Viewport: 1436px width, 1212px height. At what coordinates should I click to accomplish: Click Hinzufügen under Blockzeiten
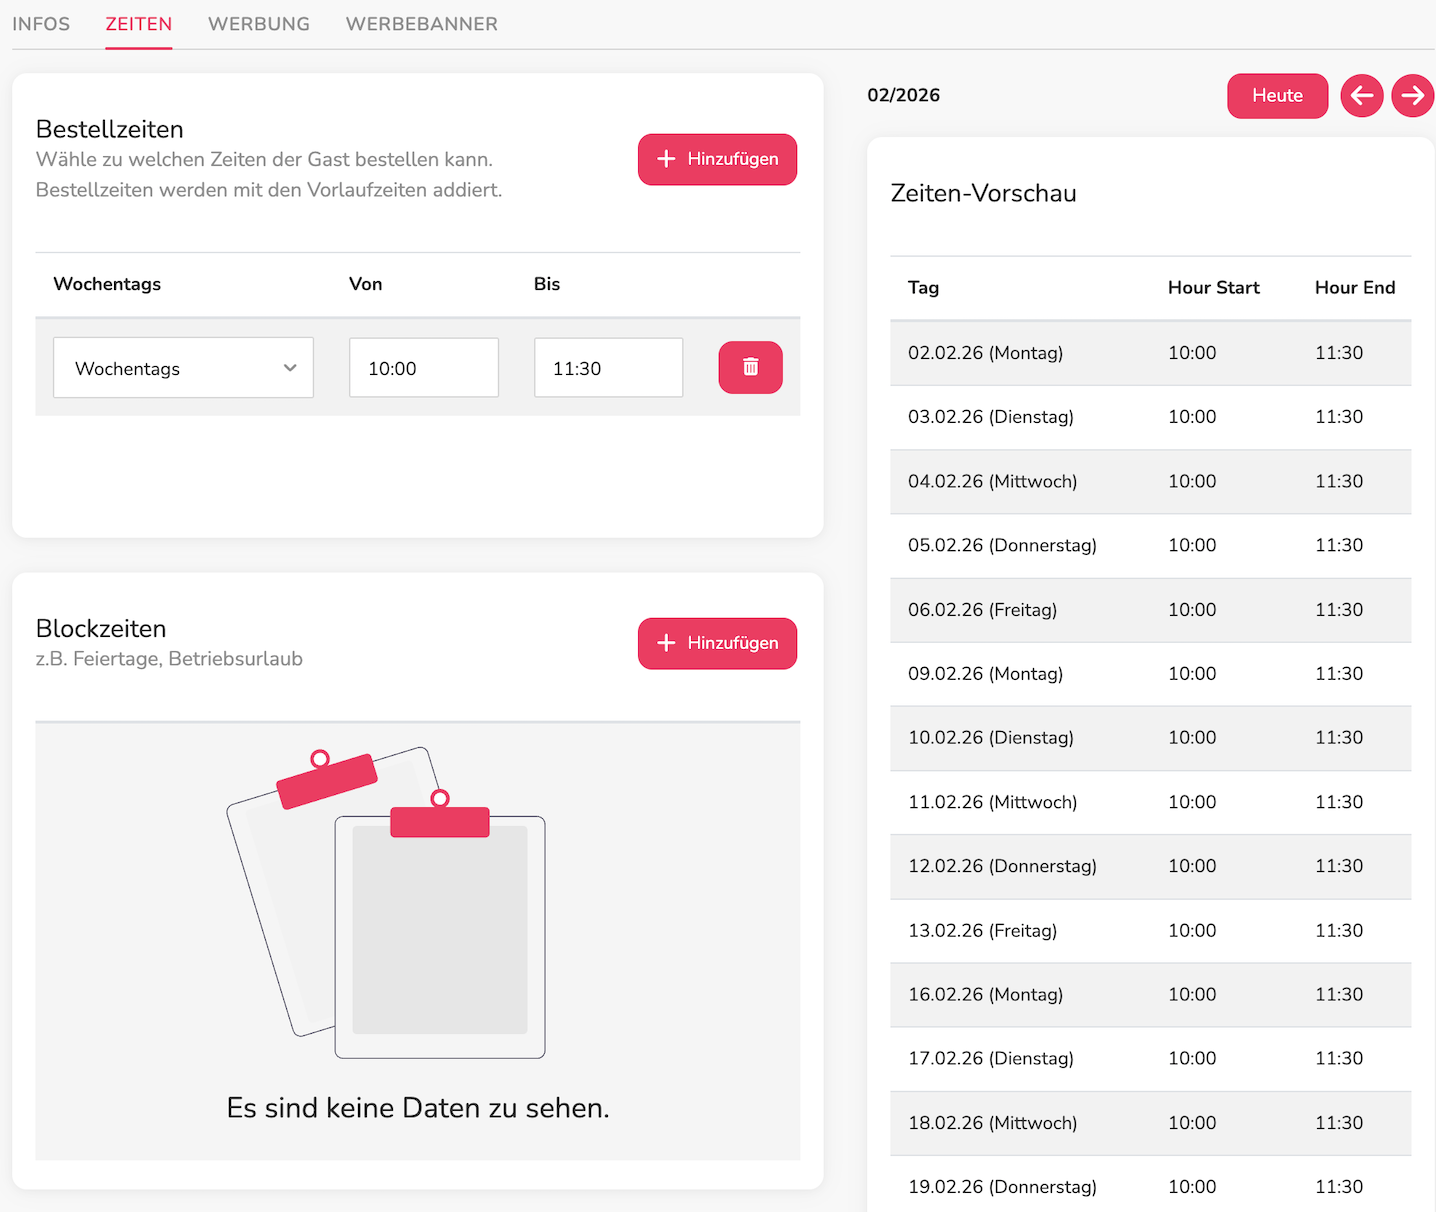(x=717, y=643)
